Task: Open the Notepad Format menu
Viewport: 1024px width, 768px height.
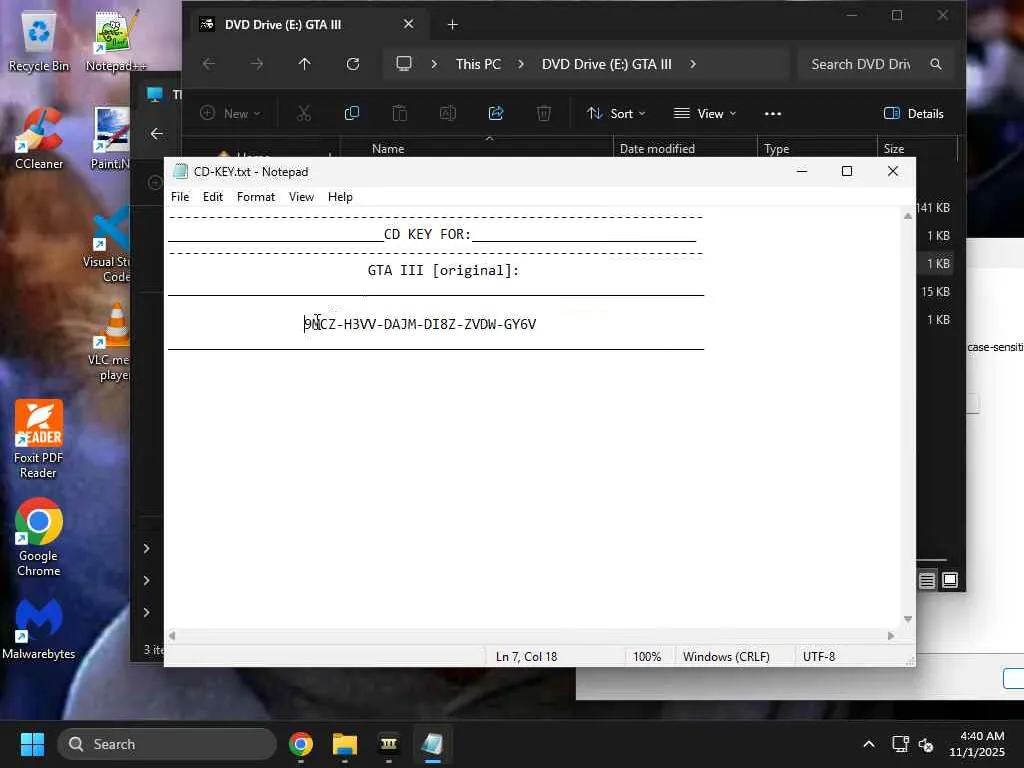Action: coord(255,197)
